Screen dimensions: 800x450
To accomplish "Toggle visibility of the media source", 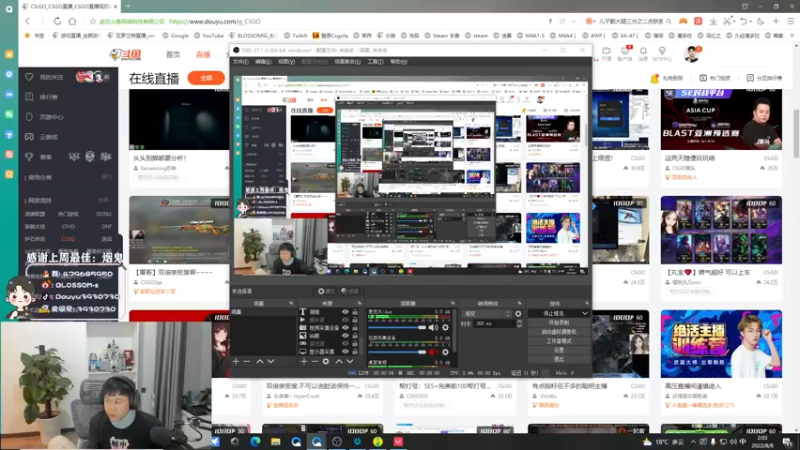I will coord(345,320).
